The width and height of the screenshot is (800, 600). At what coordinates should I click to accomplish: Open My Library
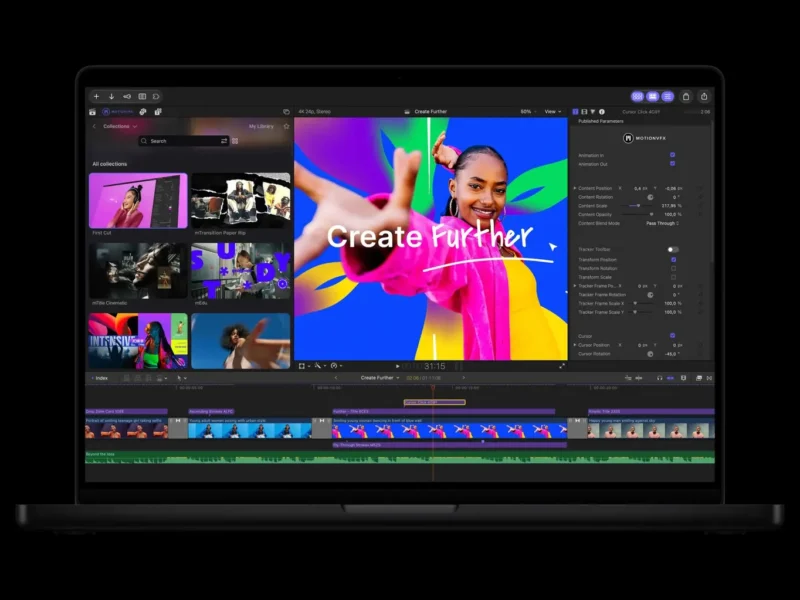point(261,126)
